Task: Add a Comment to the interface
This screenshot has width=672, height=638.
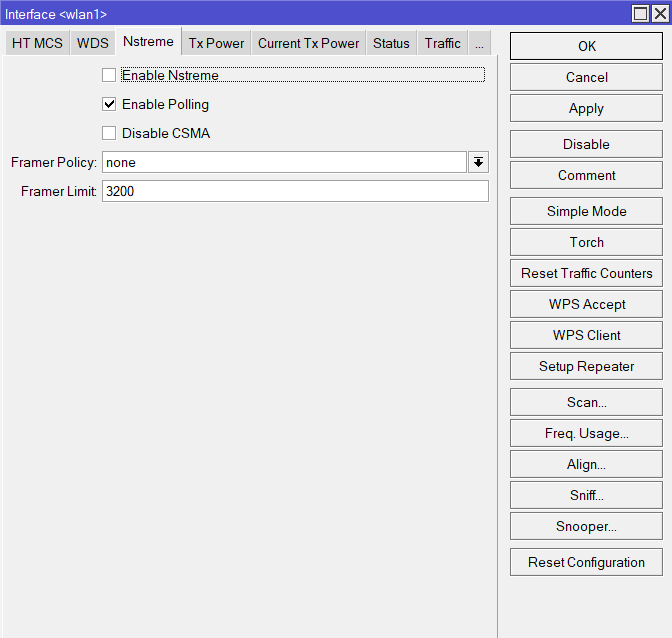Action: coord(586,175)
